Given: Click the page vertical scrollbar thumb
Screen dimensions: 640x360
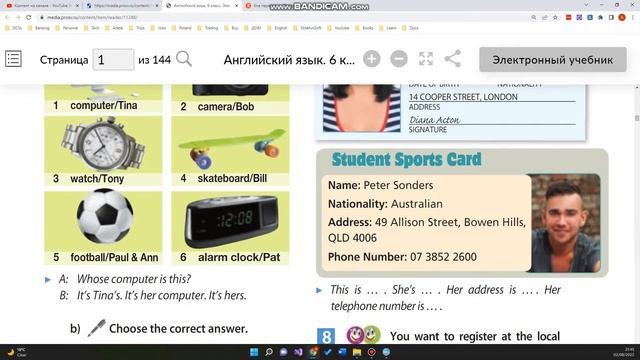Looking at the screenshot, I should tap(637, 118).
